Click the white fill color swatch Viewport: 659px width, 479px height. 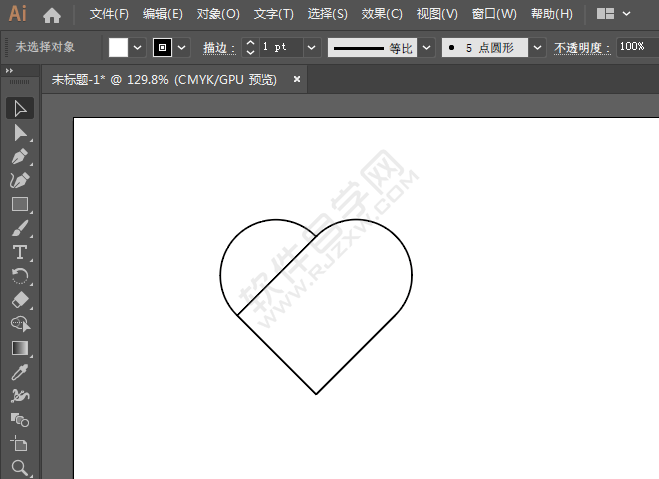point(119,47)
